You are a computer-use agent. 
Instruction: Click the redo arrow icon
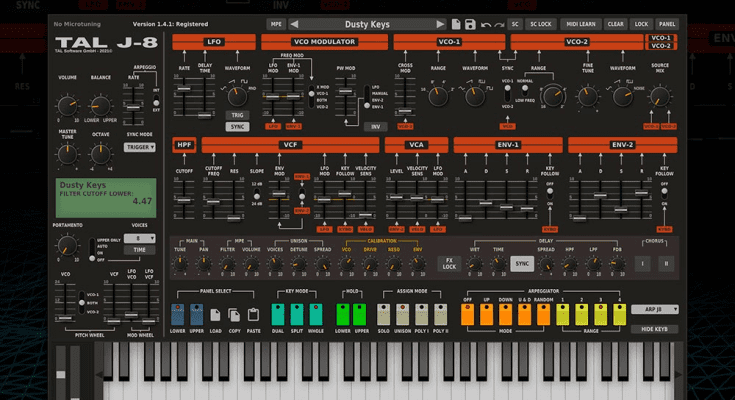tap(499, 23)
